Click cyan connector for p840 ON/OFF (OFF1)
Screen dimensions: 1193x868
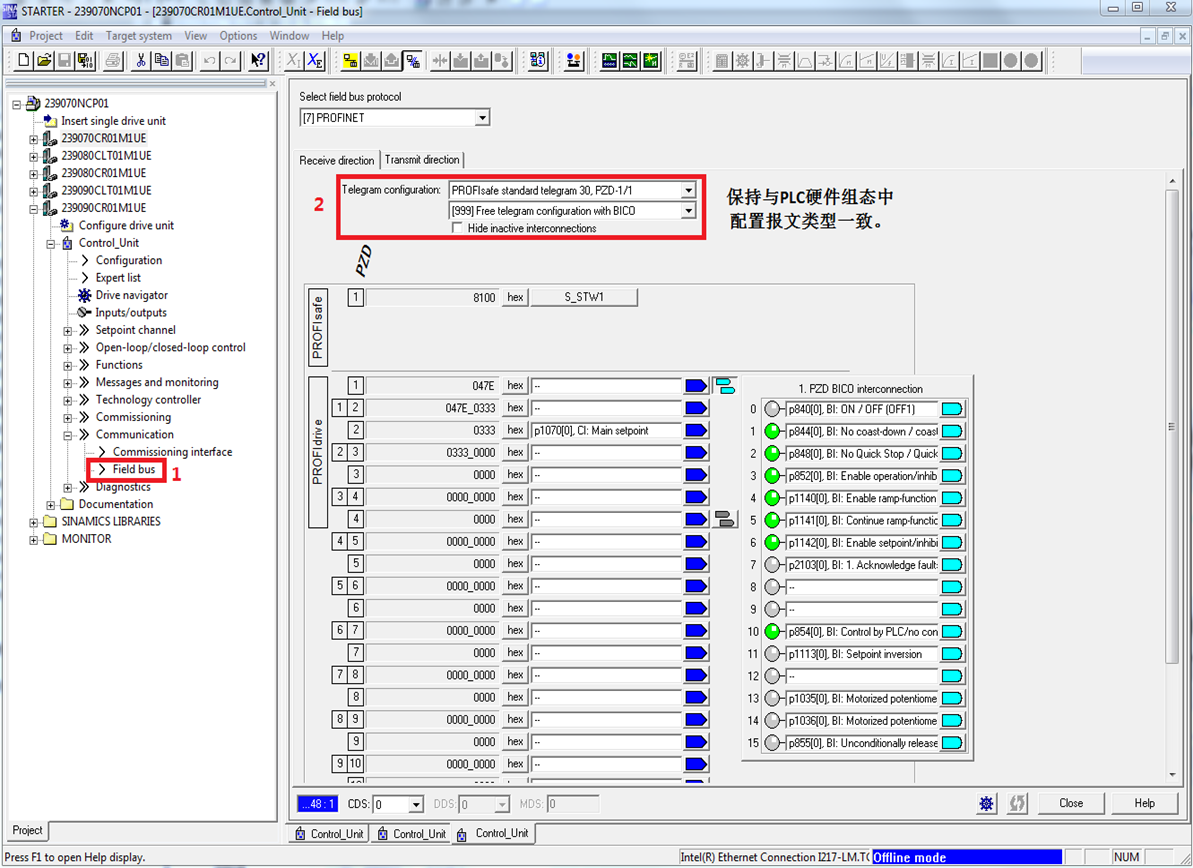pyautogui.click(x=952, y=409)
